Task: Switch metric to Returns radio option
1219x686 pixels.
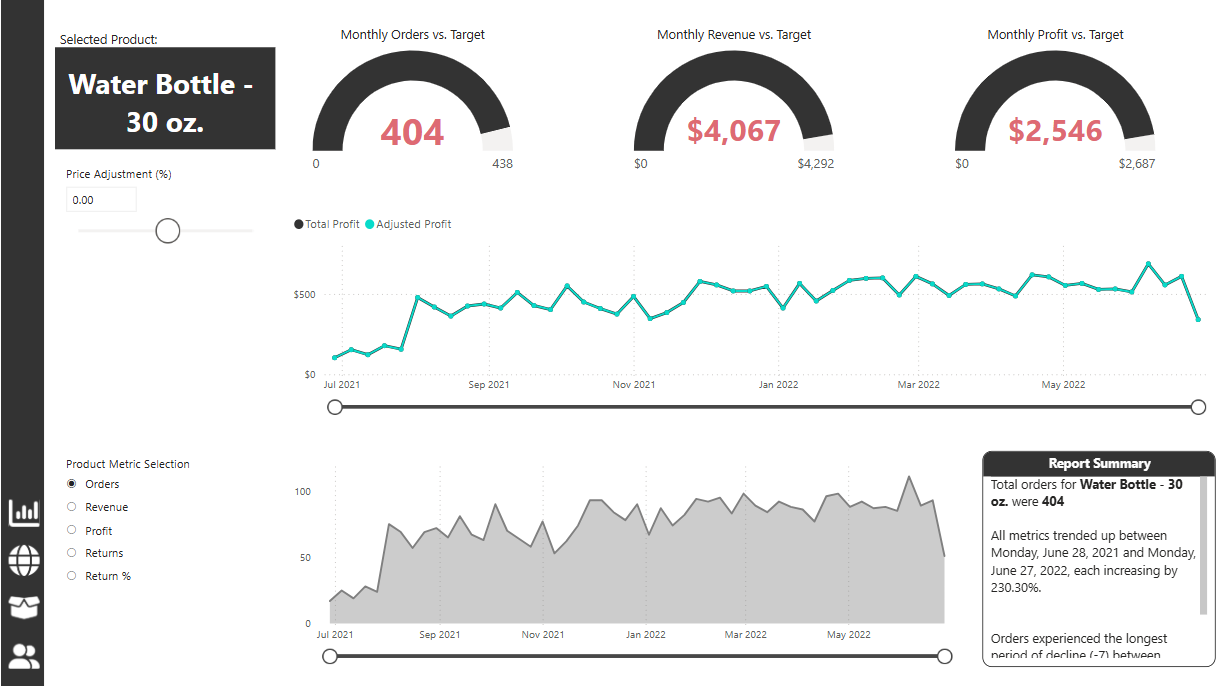Action: (71, 553)
